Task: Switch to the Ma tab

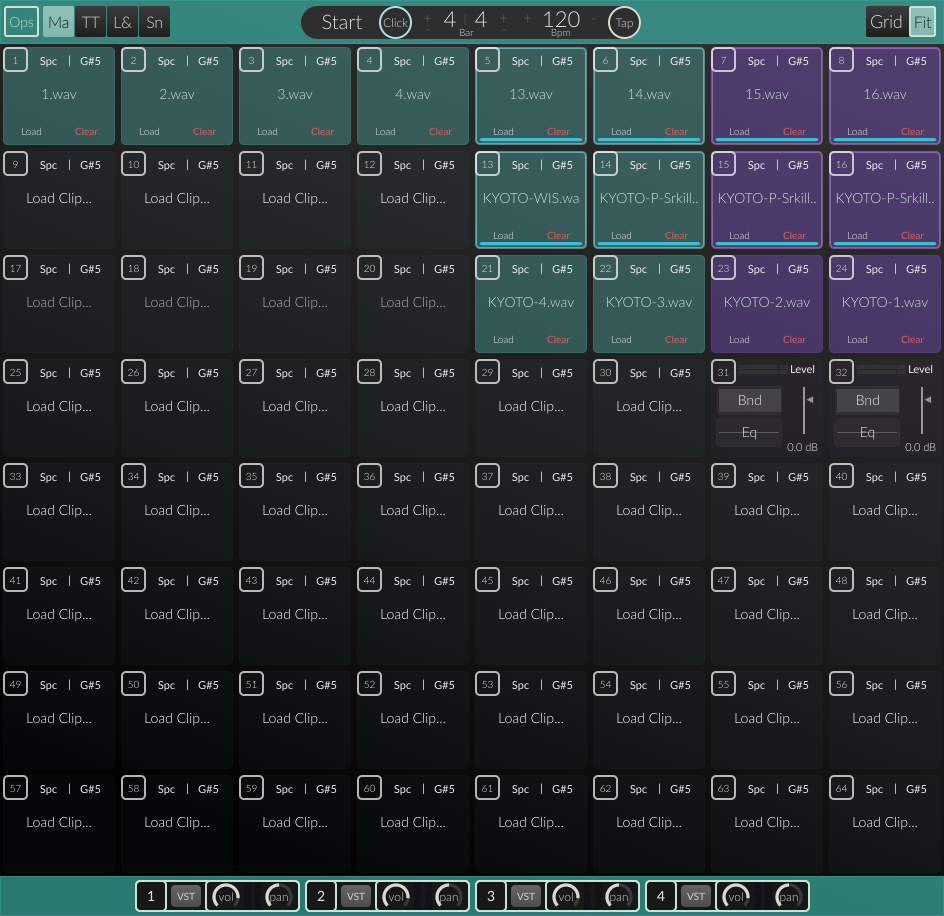Action: tap(58, 22)
